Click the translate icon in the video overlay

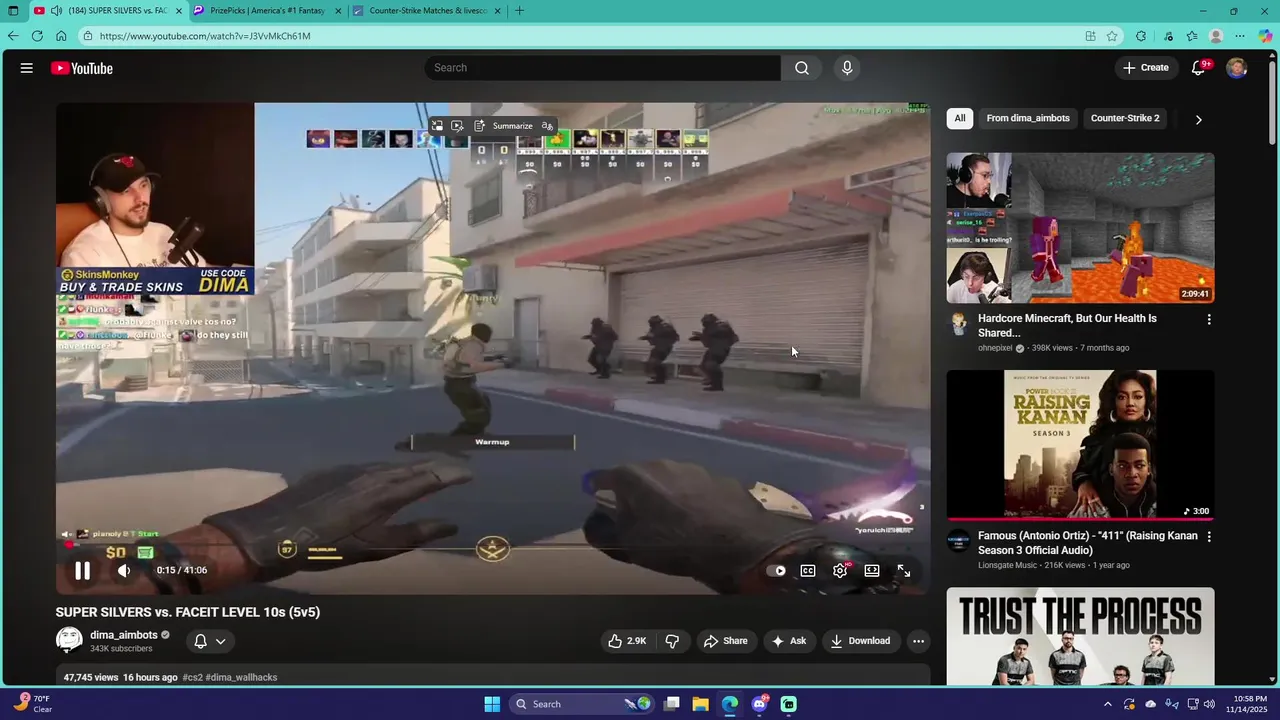pyautogui.click(x=547, y=126)
